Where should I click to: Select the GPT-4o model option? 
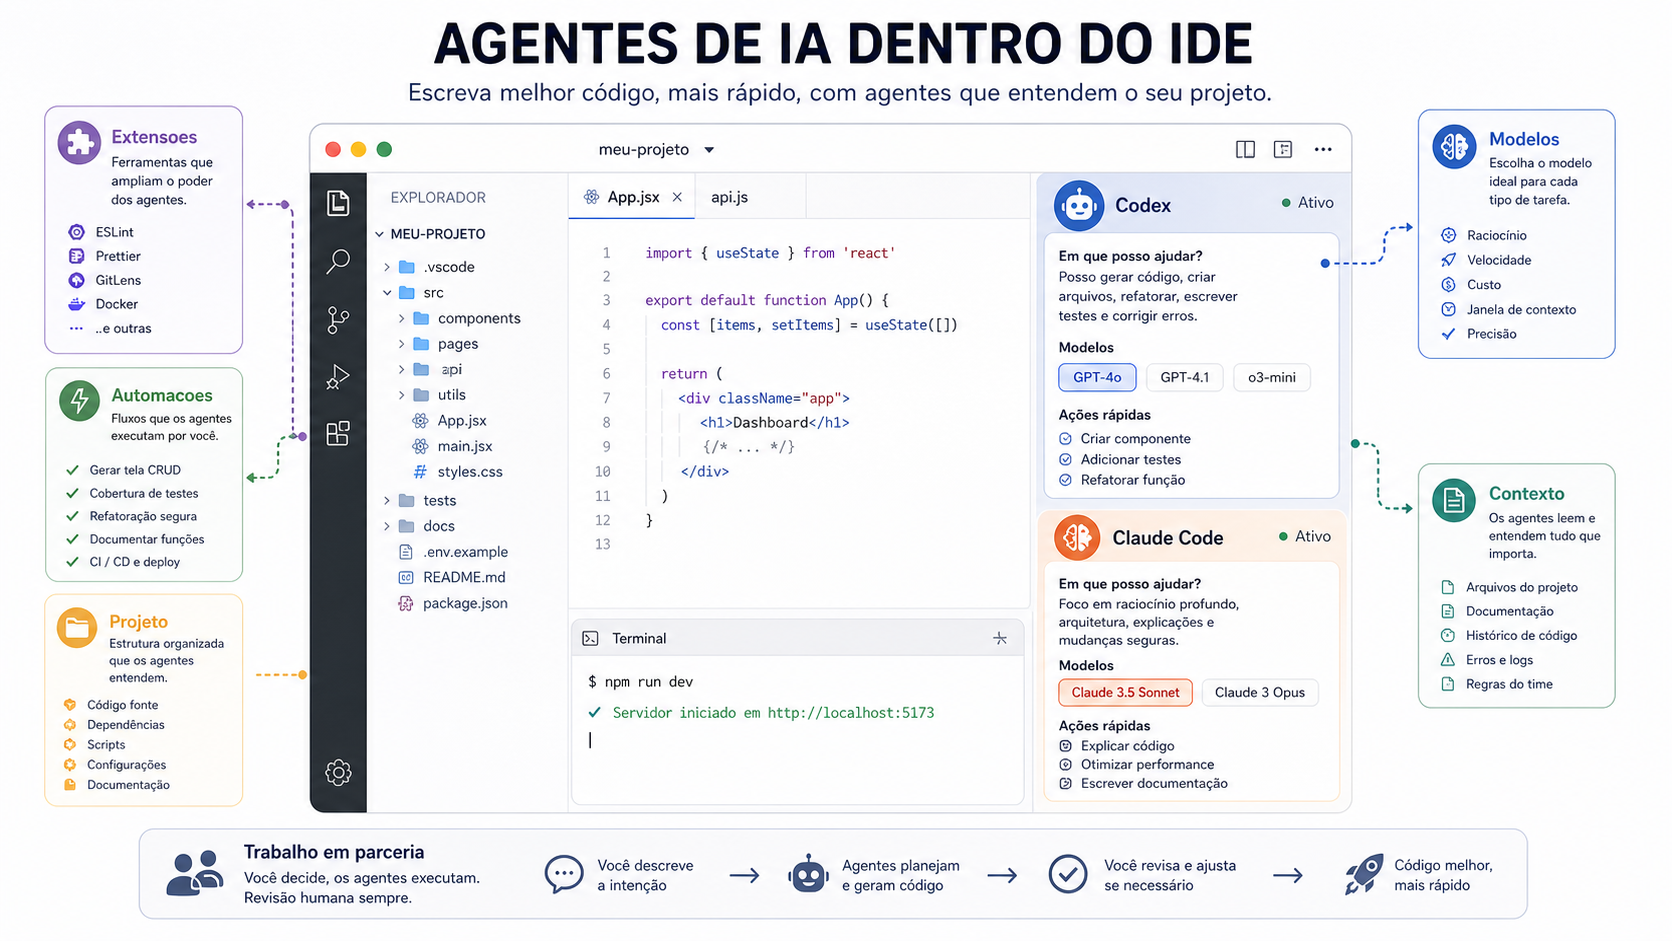[1097, 377]
